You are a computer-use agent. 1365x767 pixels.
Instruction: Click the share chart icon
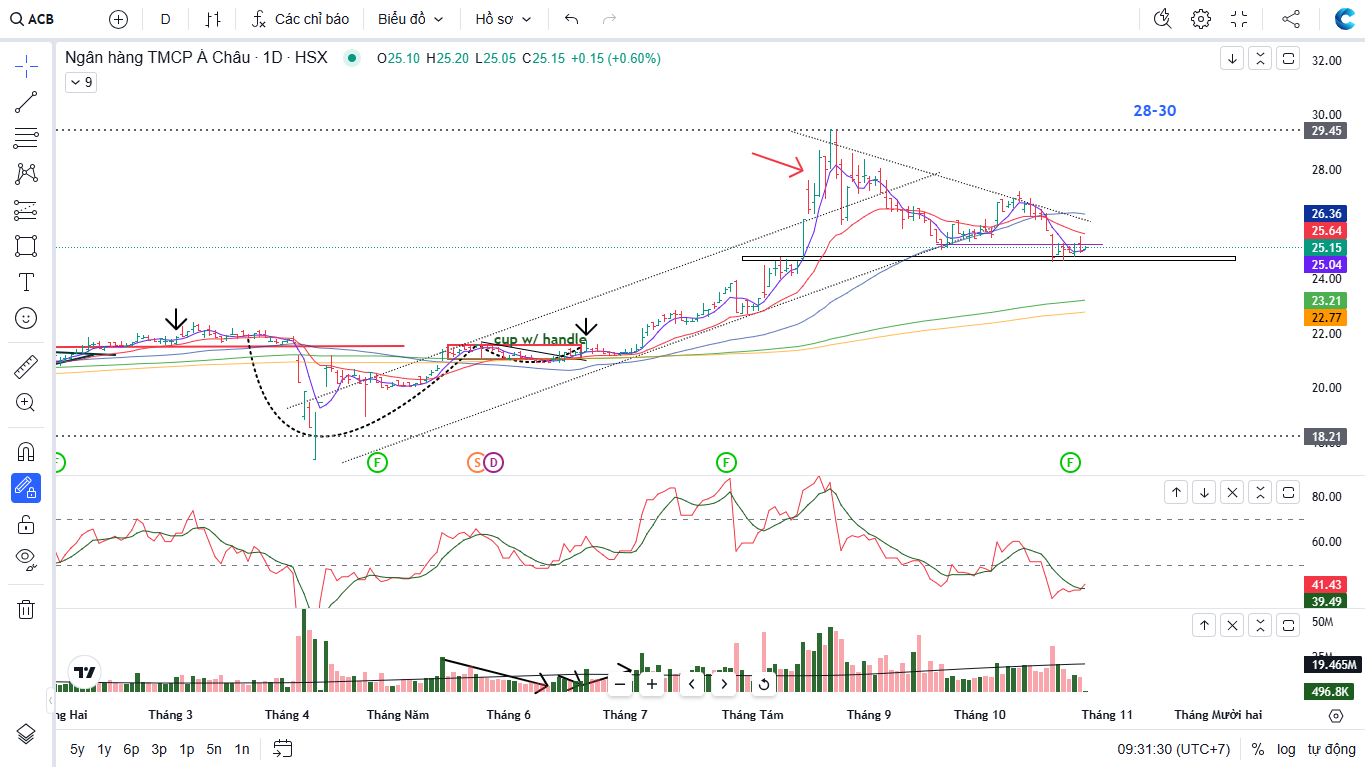coord(1291,19)
